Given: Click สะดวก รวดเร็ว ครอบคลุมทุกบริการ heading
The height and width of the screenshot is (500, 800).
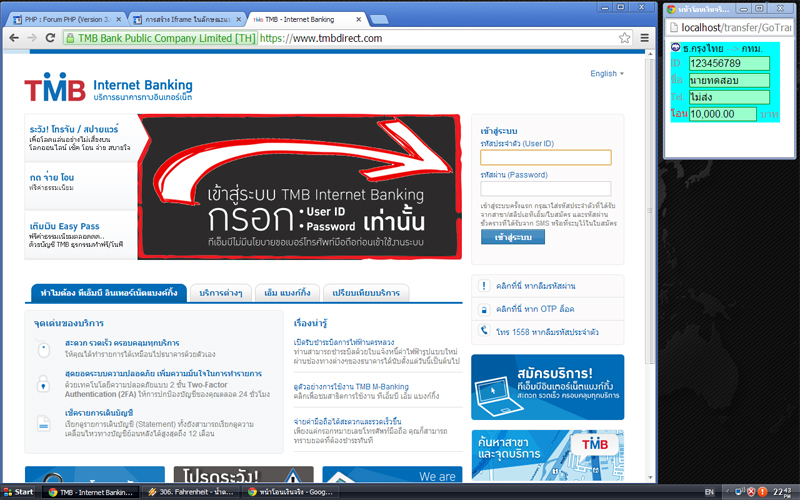Looking at the screenshot, I should tap(122, 343).
